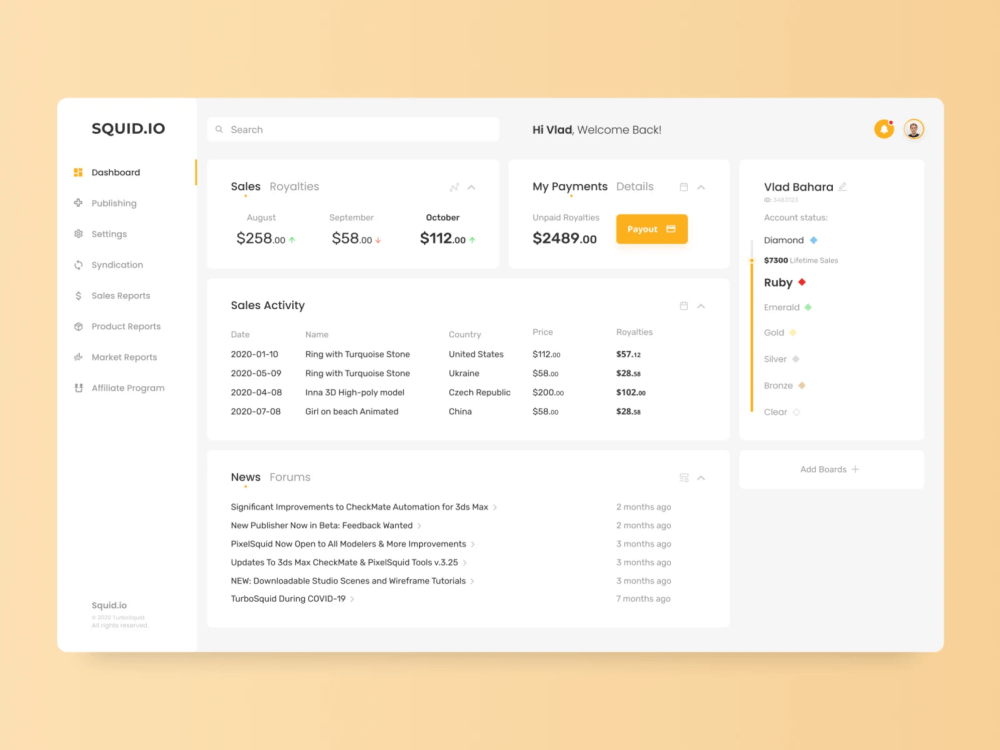Viewport: 1000px width, 750px height.
Task: Open the Publishing menu item
Action: point(114,203)
